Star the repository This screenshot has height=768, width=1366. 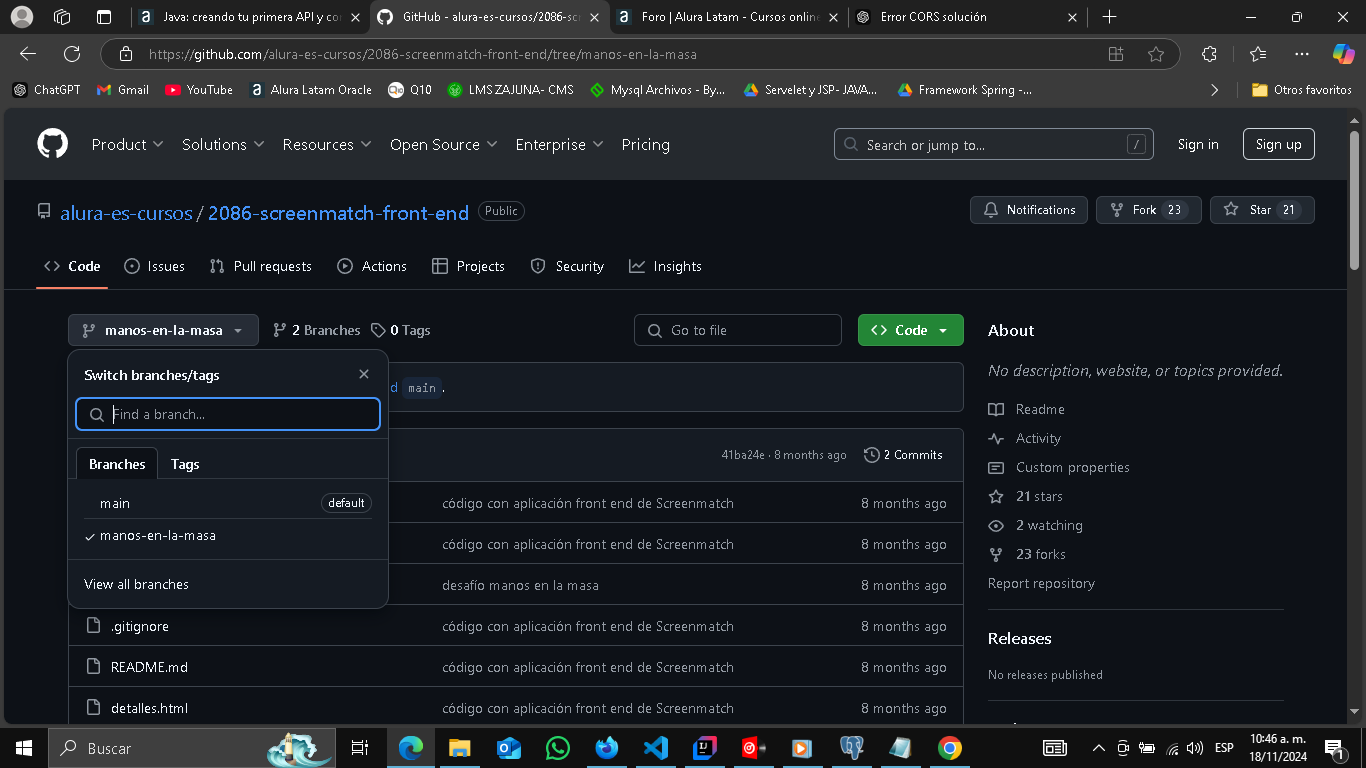tap(1262, 210)
